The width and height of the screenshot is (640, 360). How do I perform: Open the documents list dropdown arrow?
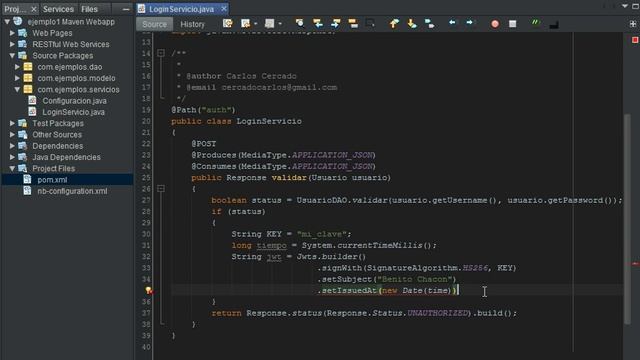click(625, 6)
